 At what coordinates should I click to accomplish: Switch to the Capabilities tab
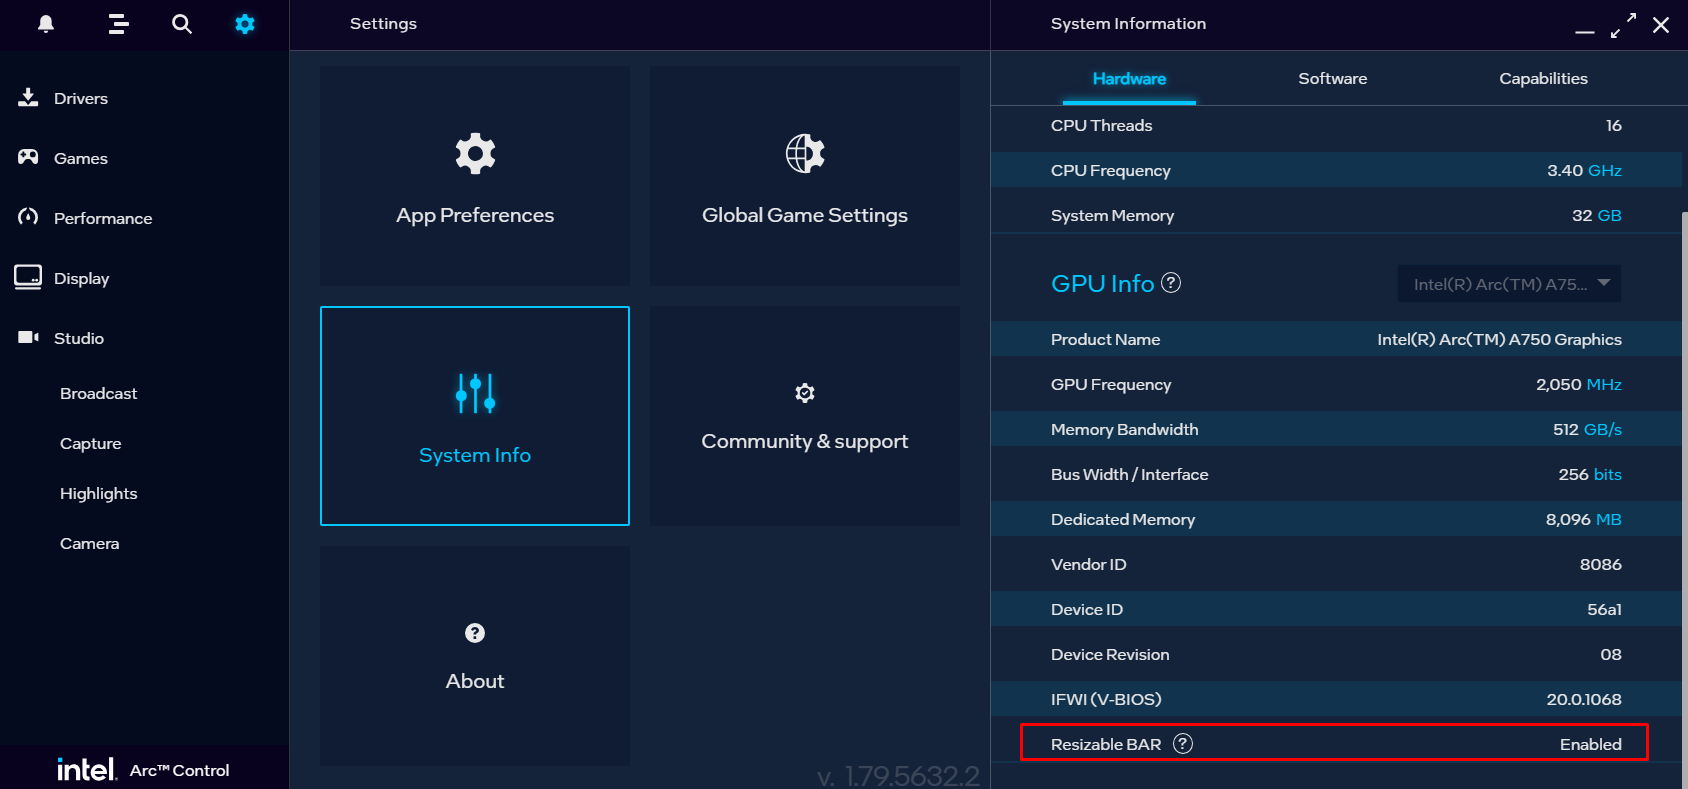tap(1543, 79)
